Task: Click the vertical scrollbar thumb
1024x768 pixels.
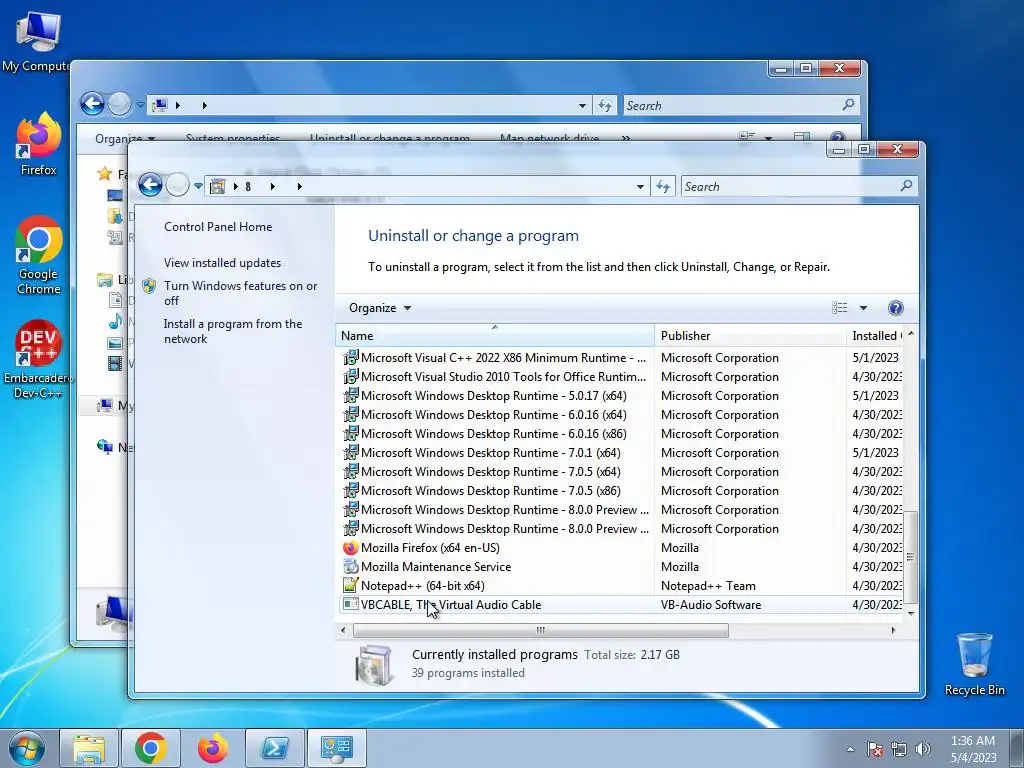Action: click(x=910, y=557)
